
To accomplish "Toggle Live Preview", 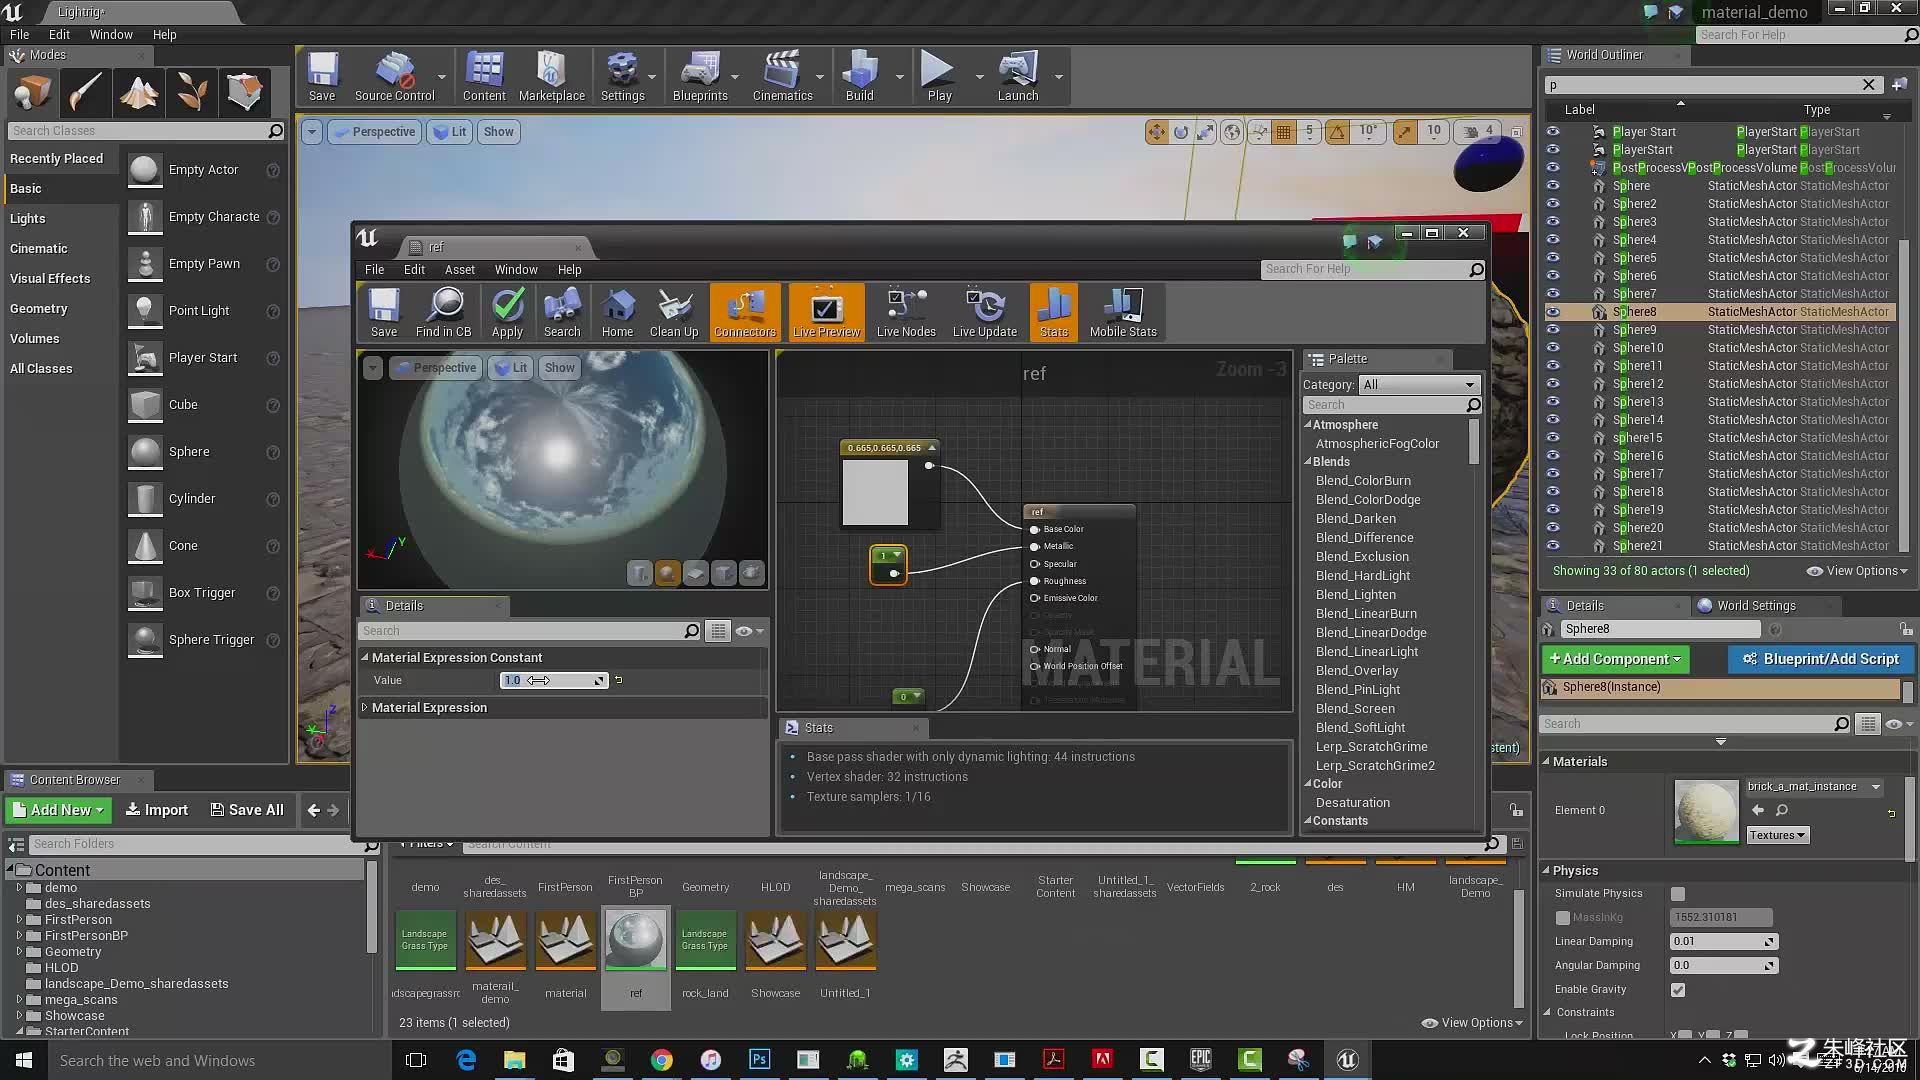I will pos(826,313).
